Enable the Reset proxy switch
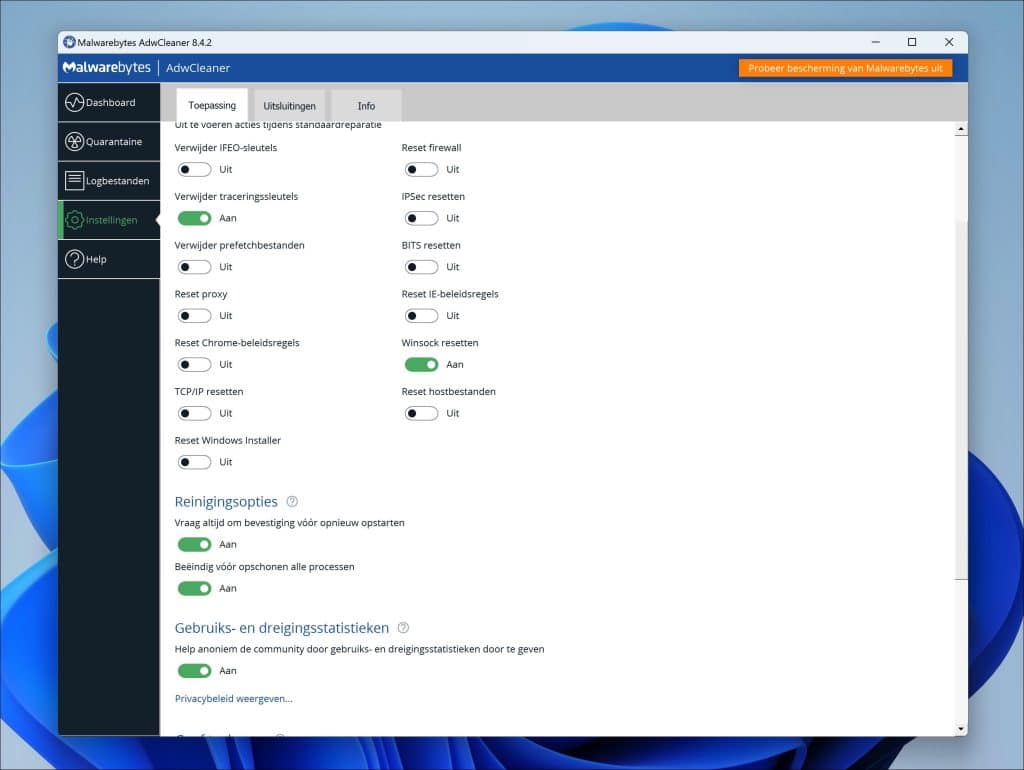Image resolution: width=1024 pixels, height=770 pixels. click(x=194, y=316)
